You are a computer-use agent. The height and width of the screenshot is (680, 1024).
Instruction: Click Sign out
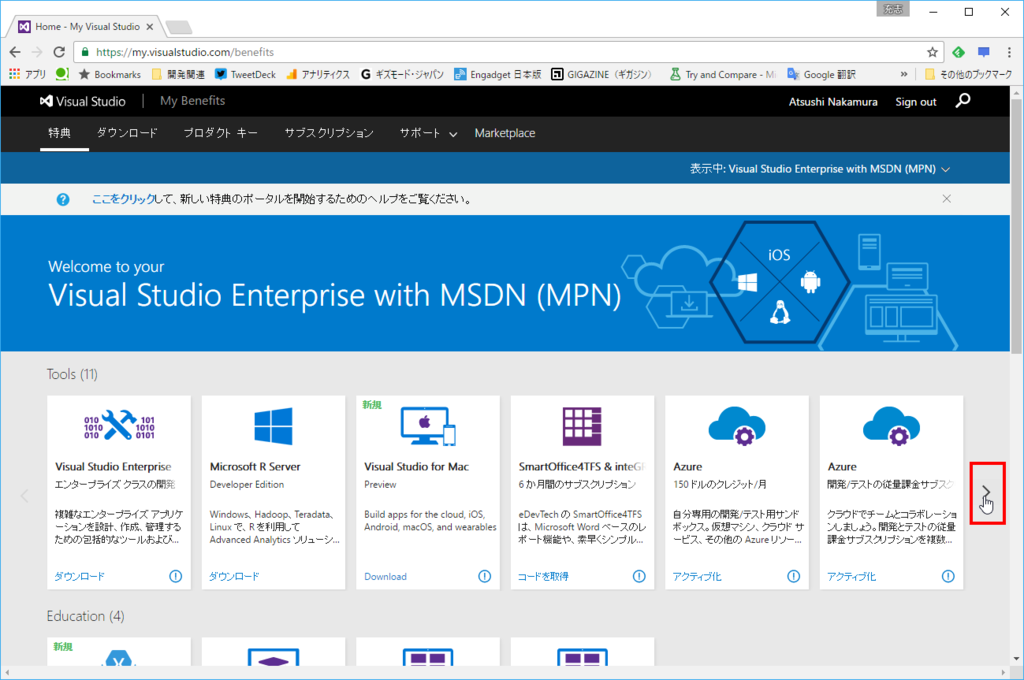[x=916, y=102]
